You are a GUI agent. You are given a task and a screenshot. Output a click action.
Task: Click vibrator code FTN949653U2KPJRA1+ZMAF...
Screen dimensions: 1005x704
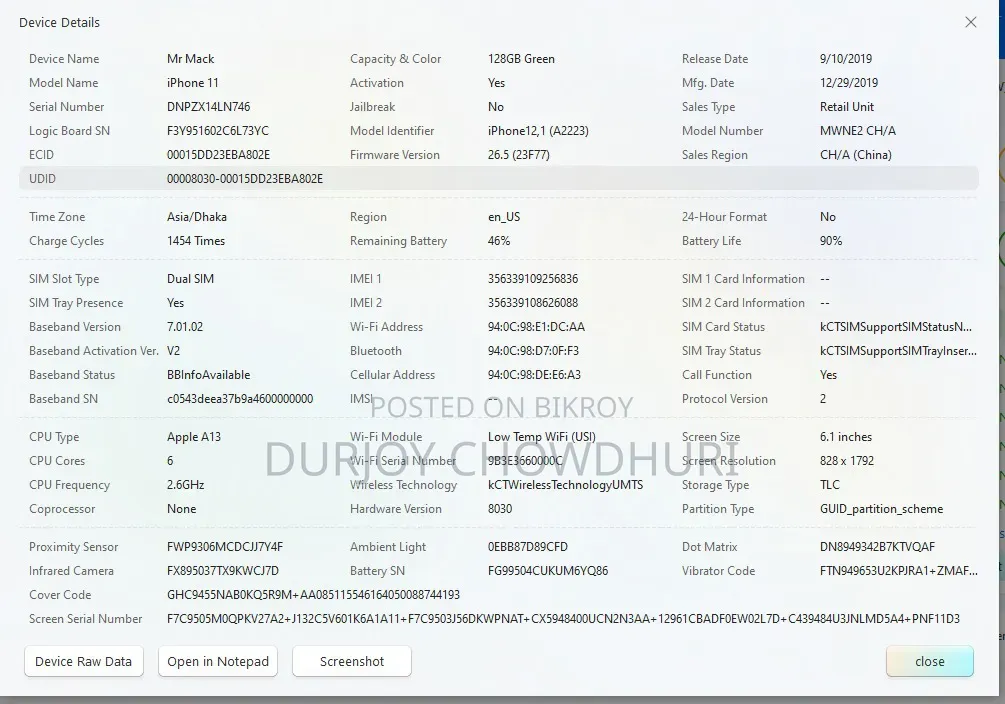click(x=899, y=571)
